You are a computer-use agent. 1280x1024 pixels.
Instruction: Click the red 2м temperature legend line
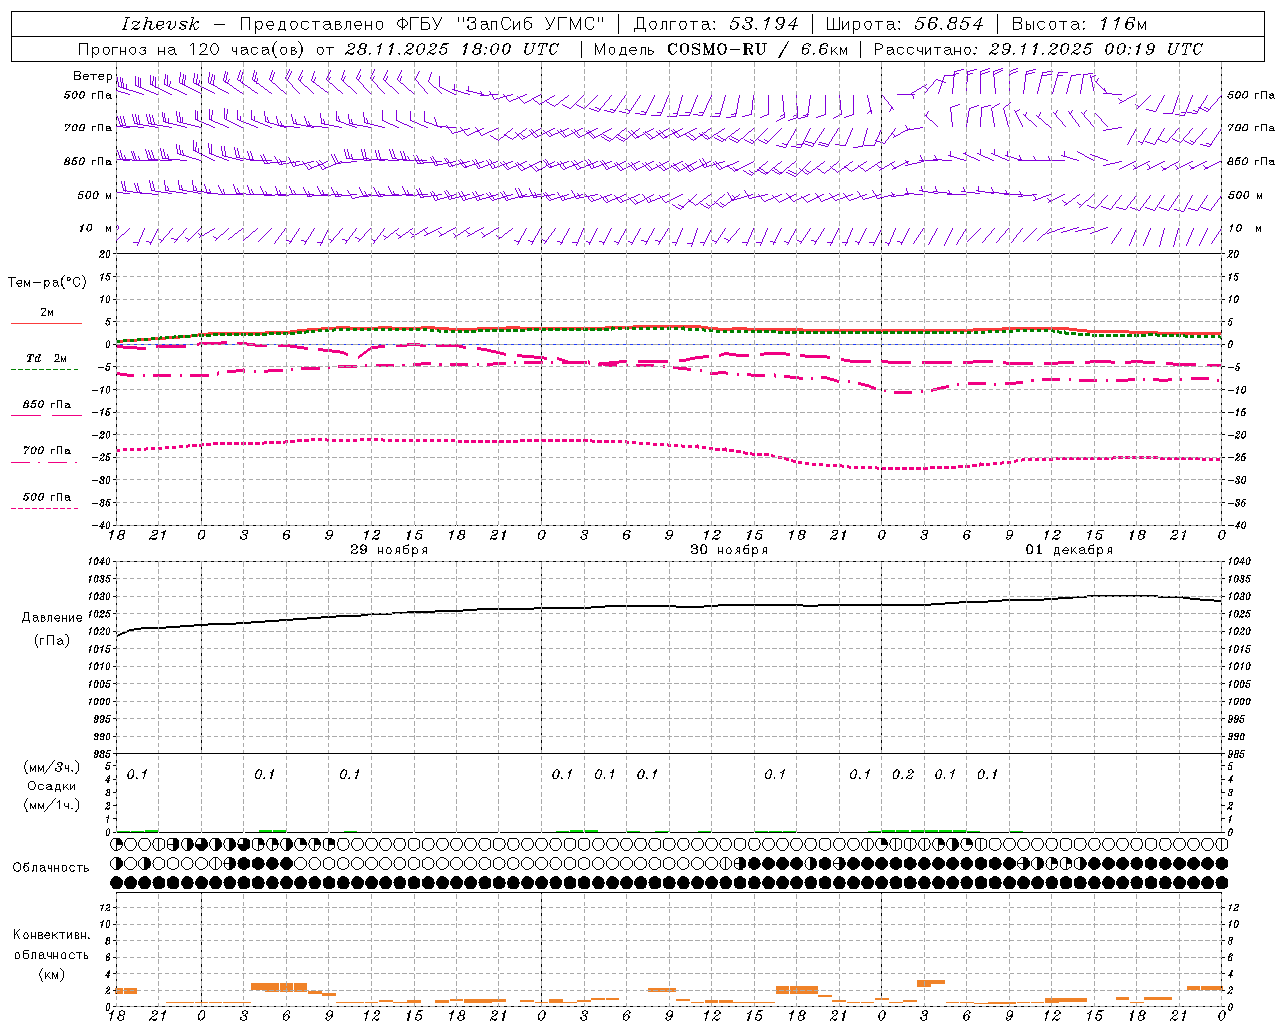[x=46, y=324]
